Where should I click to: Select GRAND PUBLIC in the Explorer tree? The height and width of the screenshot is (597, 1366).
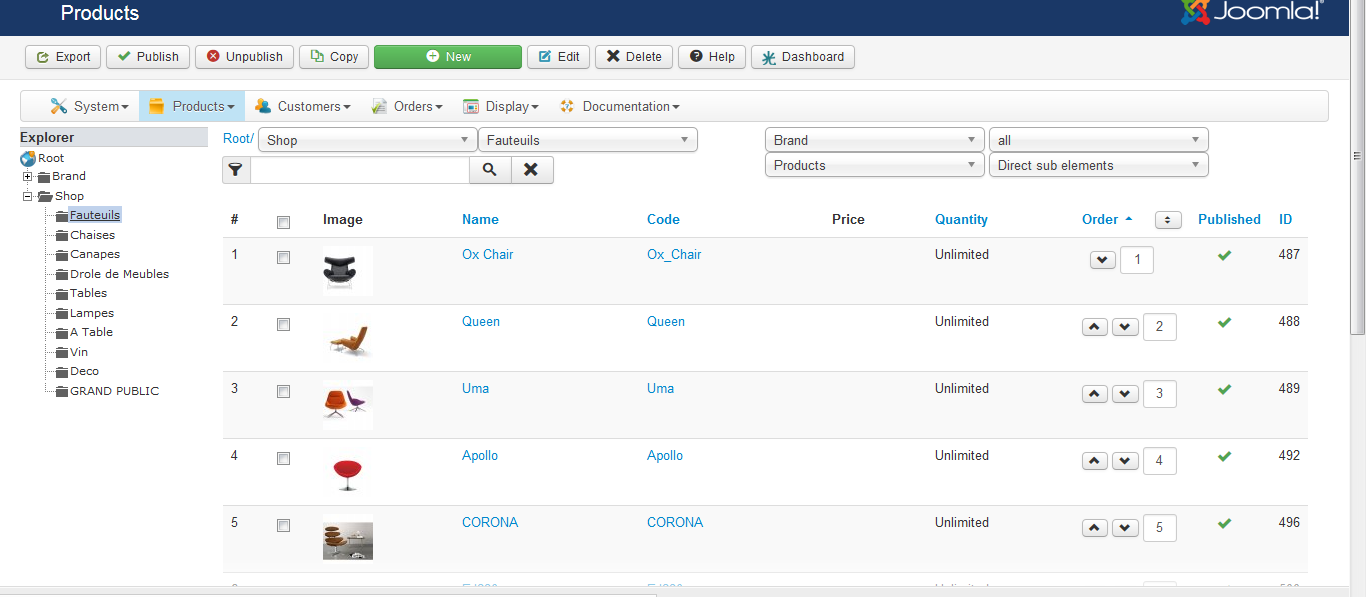click(114, 391)
